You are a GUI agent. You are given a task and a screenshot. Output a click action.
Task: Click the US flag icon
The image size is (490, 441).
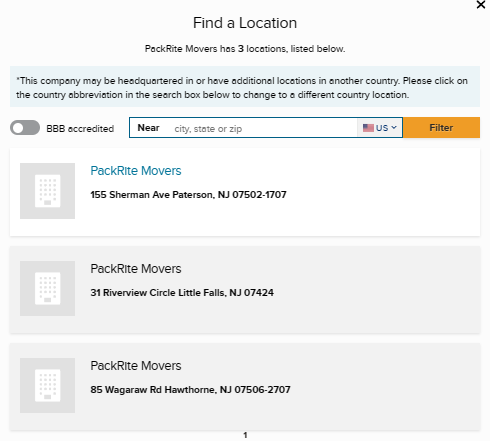tap(368, 128)
